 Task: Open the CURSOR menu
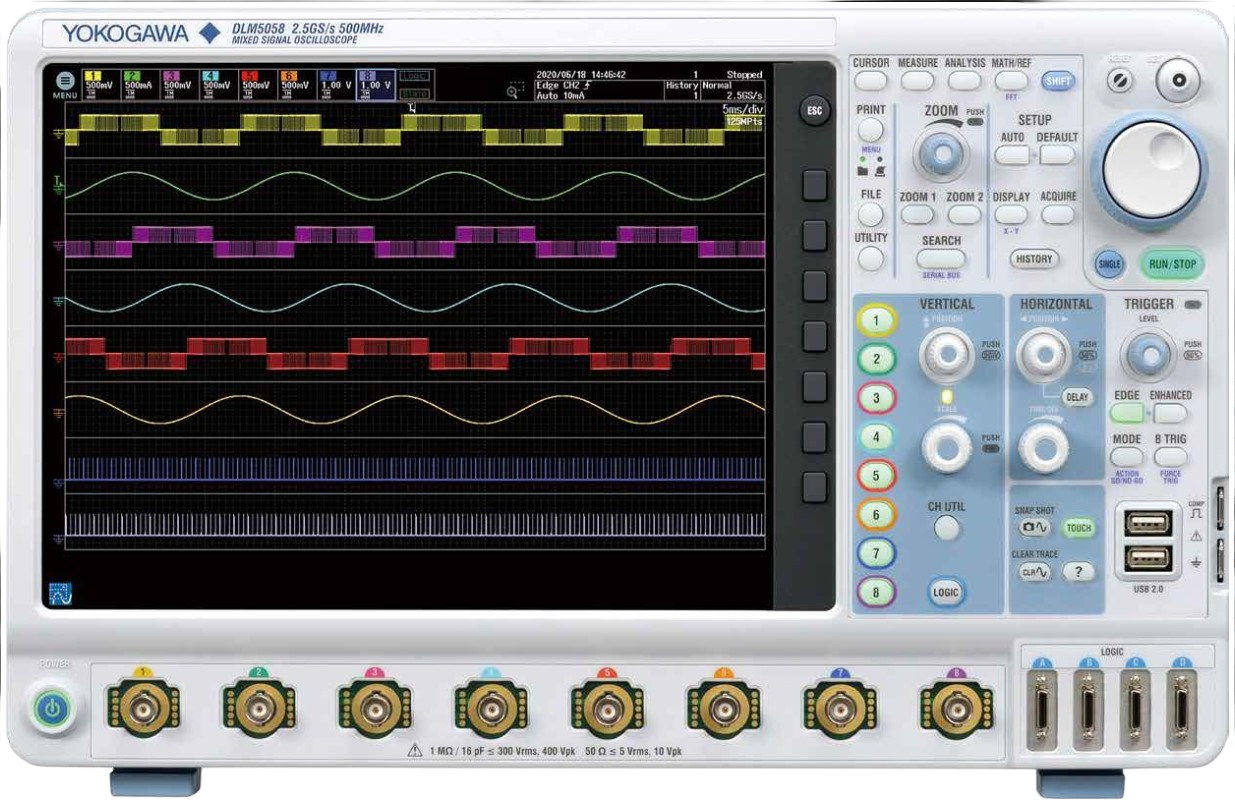pos(870,82)
